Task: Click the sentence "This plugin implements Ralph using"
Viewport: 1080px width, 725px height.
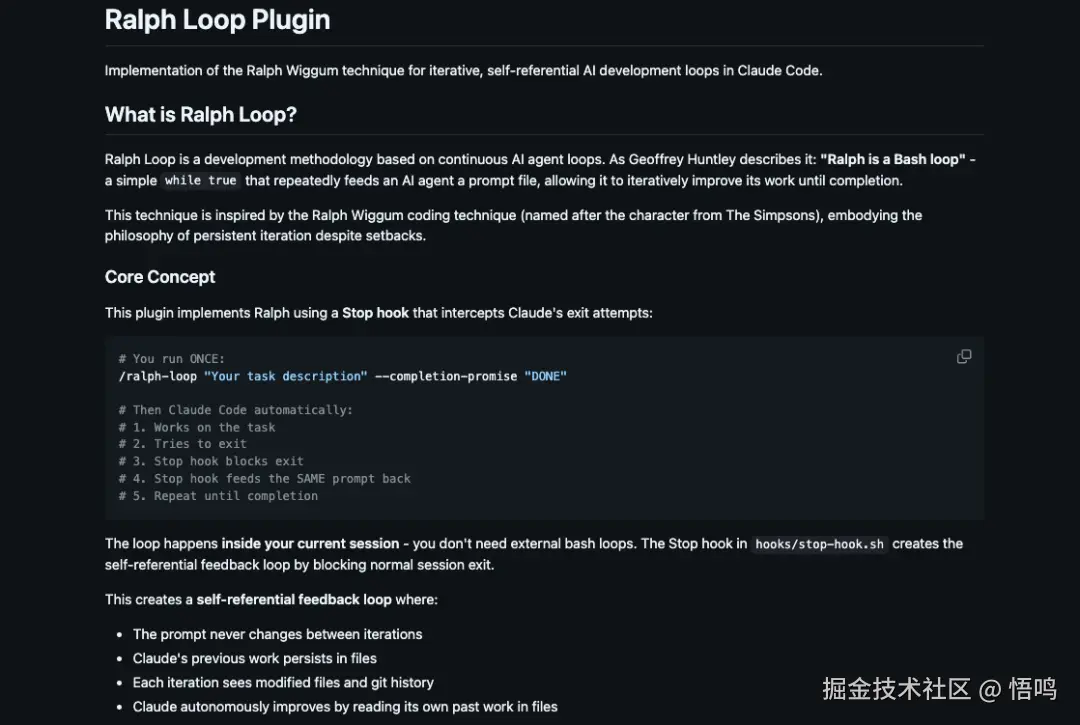Action: 379,313
